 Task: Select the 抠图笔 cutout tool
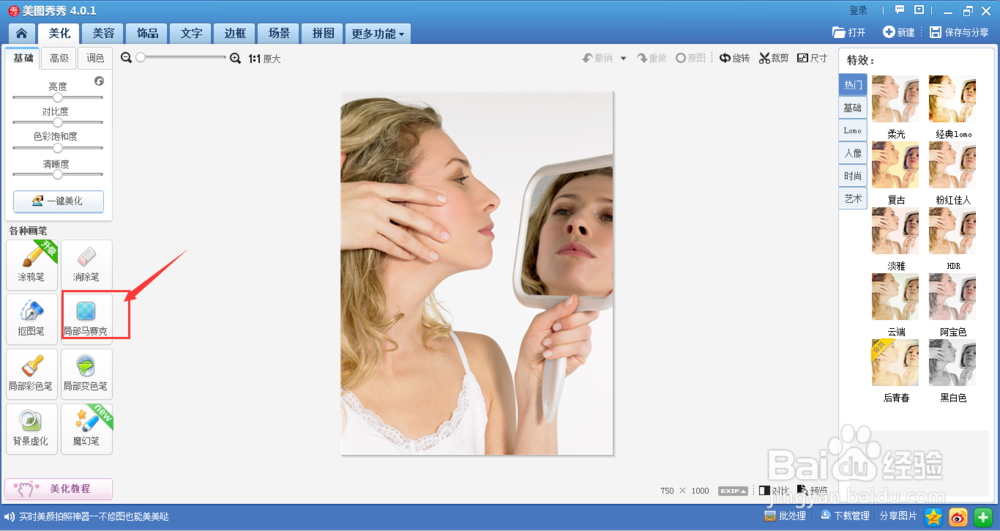[32, 319]
